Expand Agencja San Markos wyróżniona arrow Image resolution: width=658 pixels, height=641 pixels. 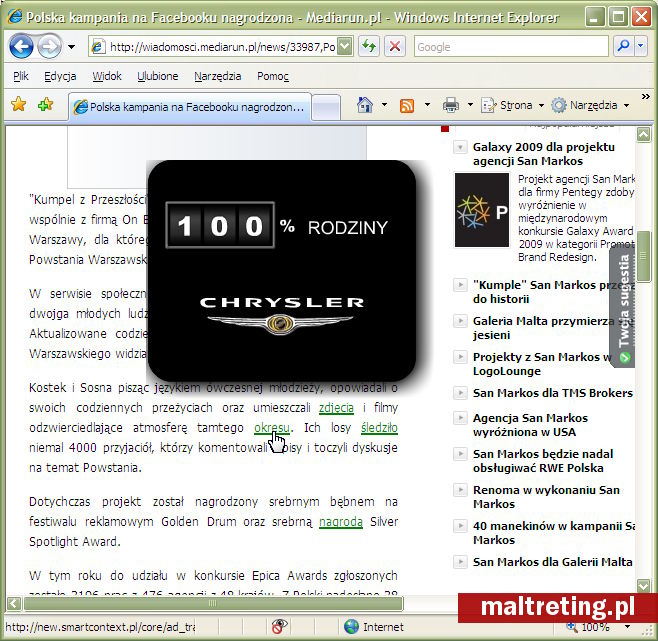[x=460, y=418]
